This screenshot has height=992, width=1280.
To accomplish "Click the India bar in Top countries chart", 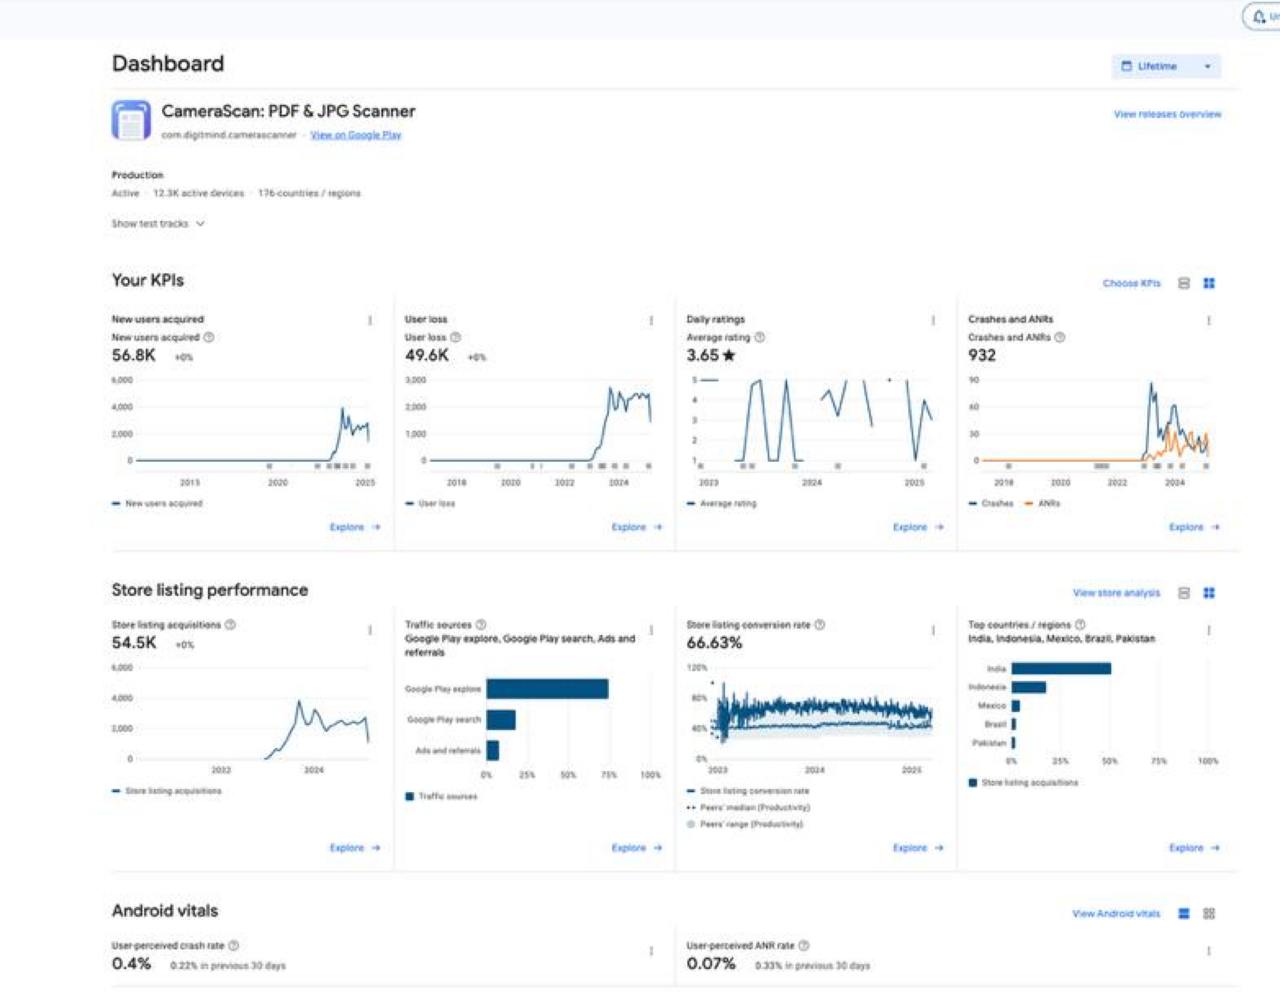I will point(1060,669).
